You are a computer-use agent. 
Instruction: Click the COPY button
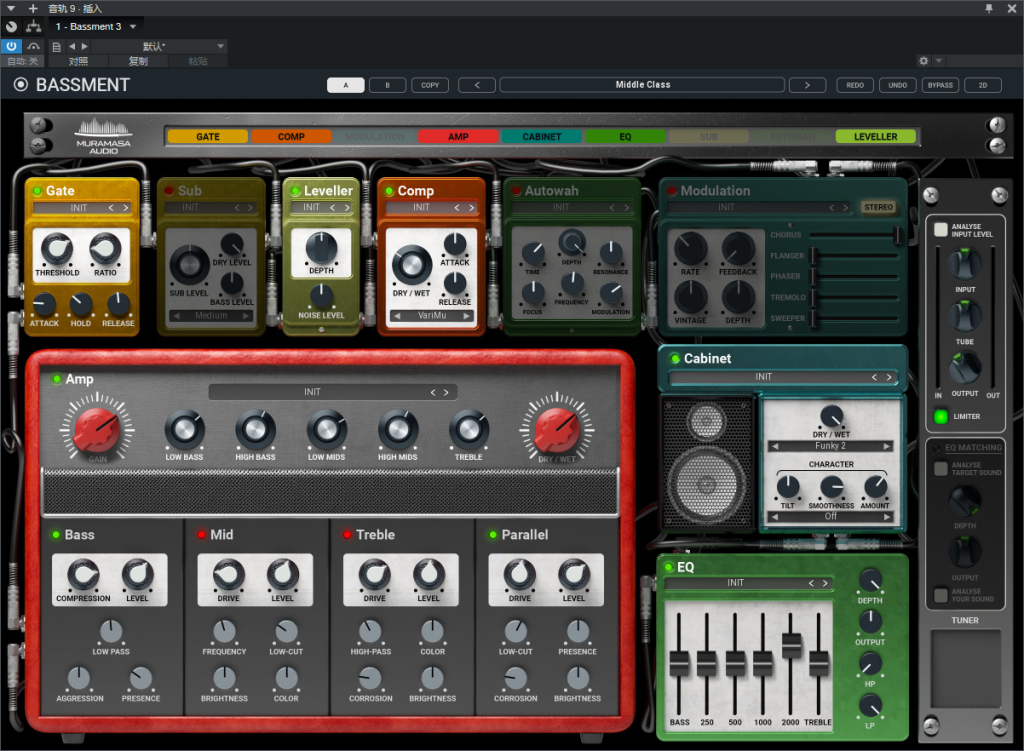point(430,85)
